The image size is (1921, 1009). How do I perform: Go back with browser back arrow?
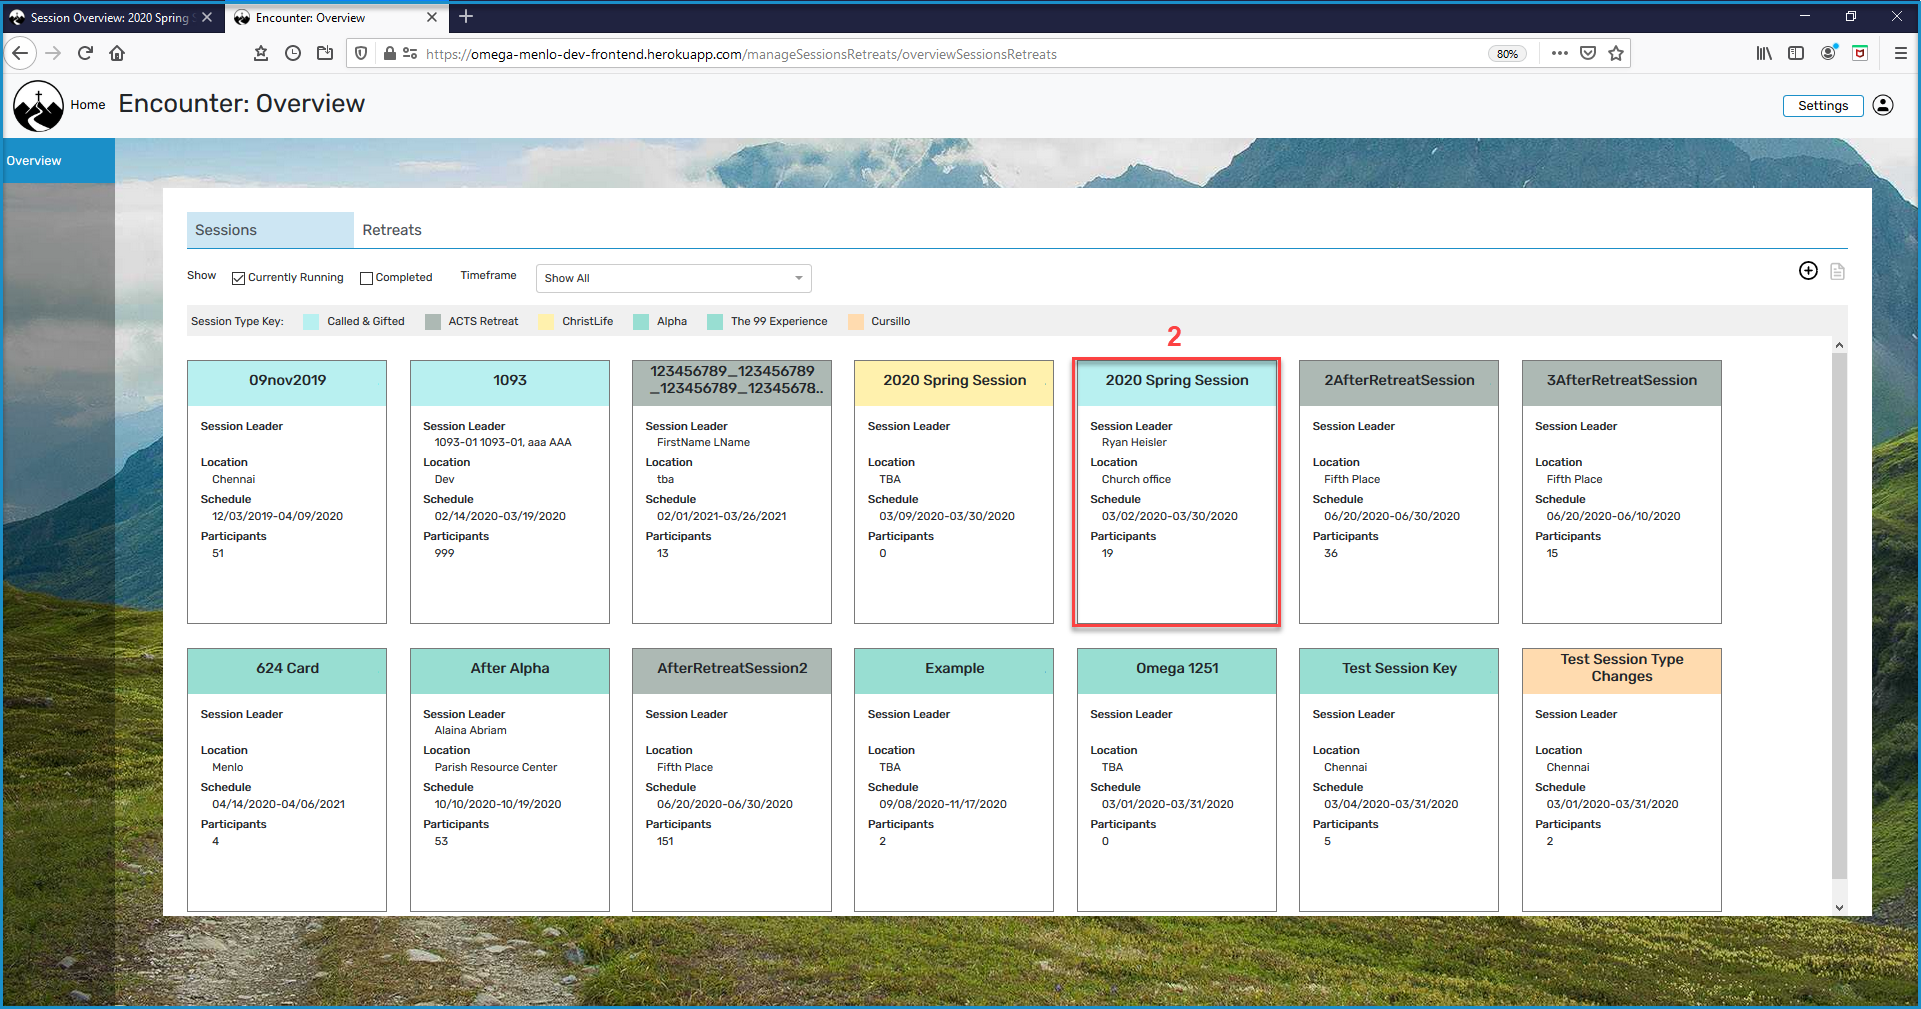pyautogui.click(x=21, y=54)
